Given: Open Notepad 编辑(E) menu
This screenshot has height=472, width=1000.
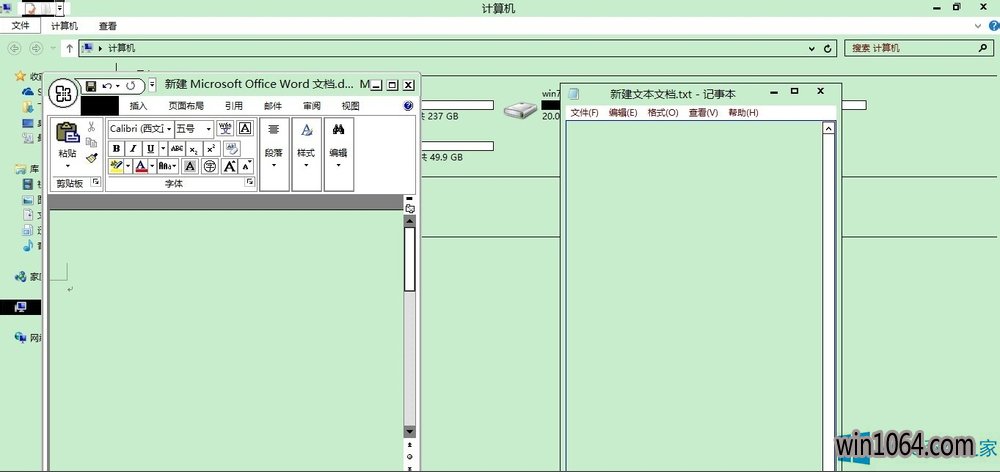Looking at the screenshot, I should pos(623,113).
